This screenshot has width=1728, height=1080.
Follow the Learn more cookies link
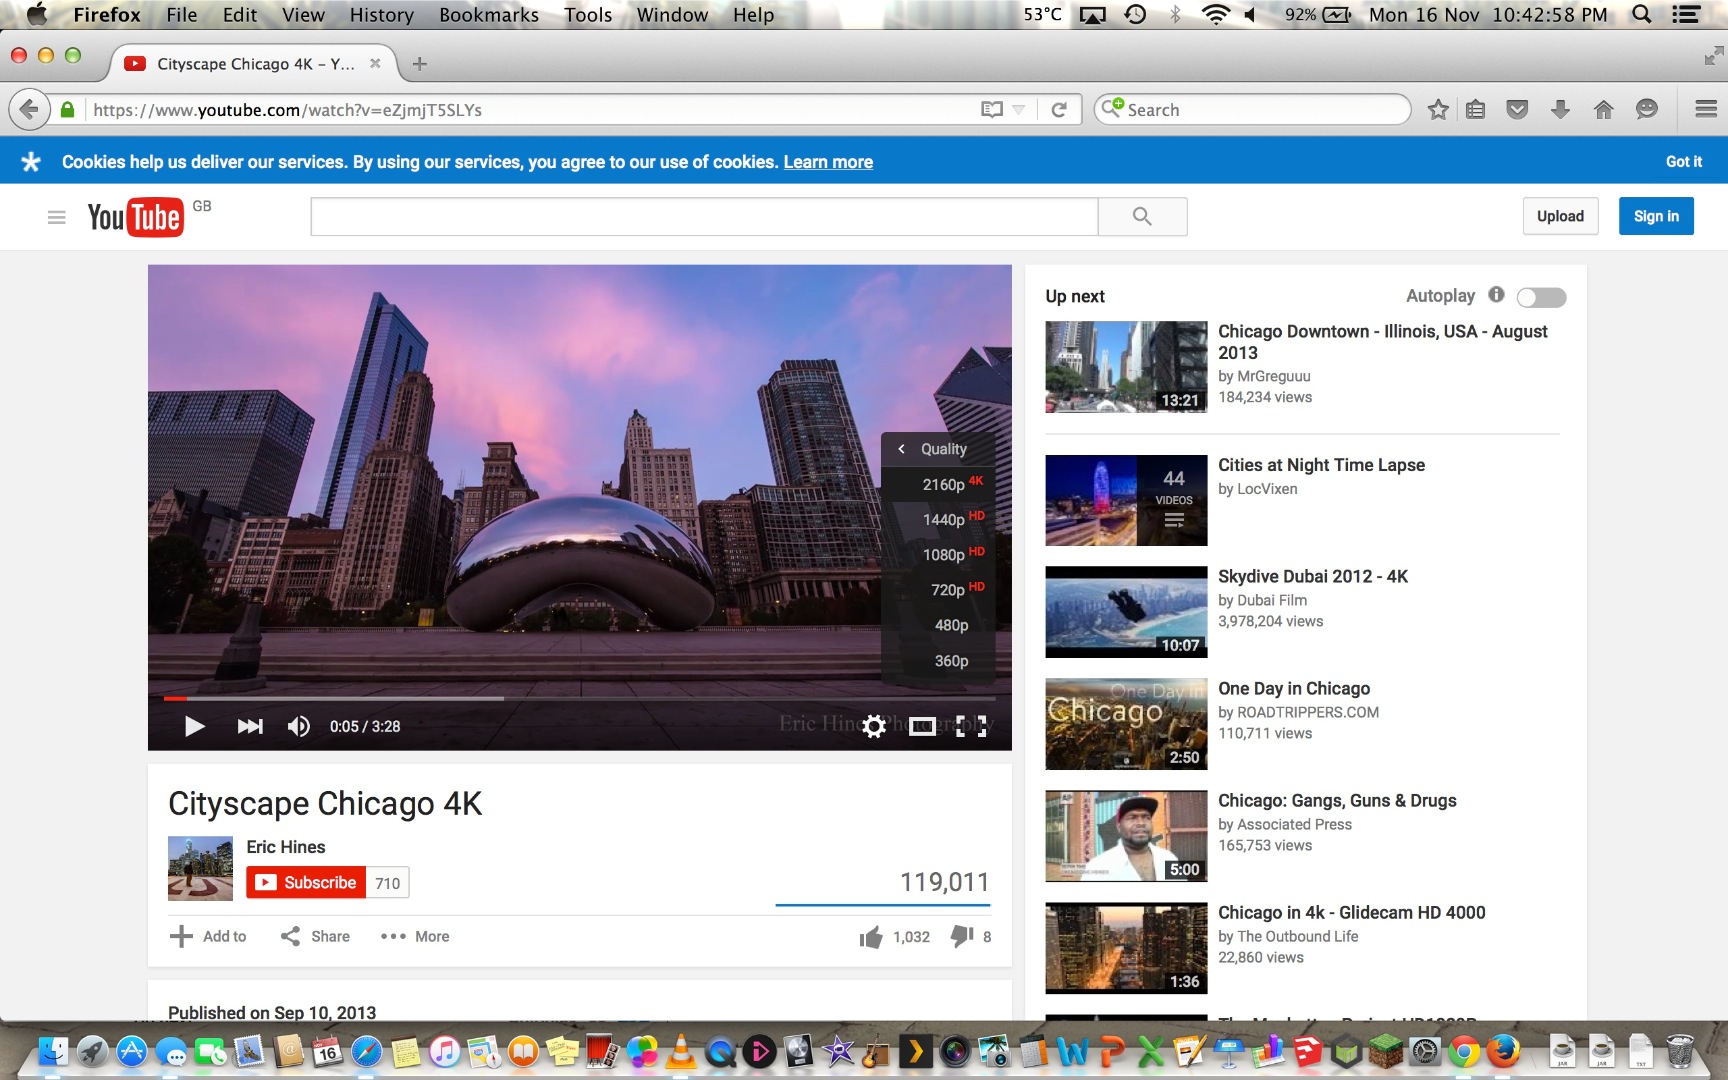coord(828,162)
